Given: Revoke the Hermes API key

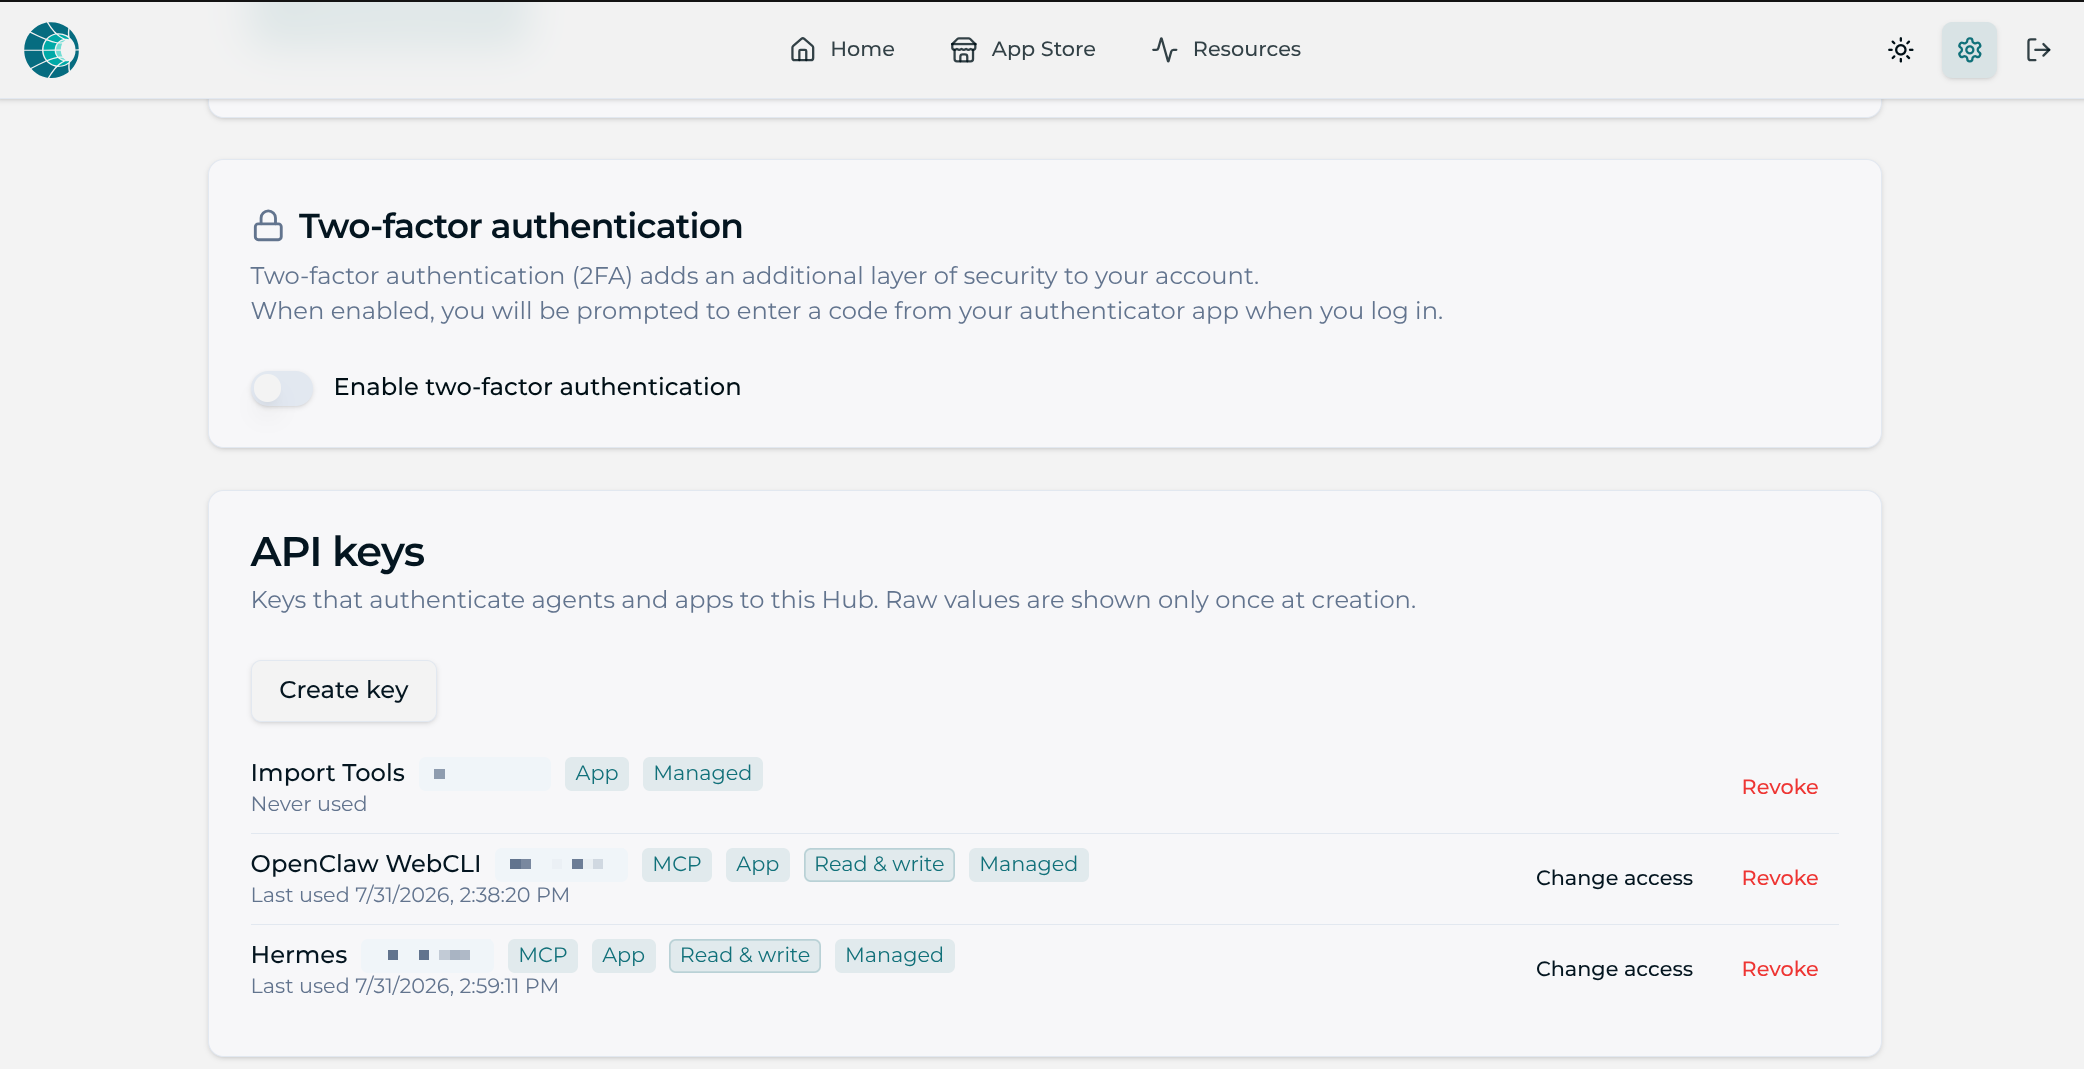Looking at the screenshot, I should click(x=1780, y=969).
